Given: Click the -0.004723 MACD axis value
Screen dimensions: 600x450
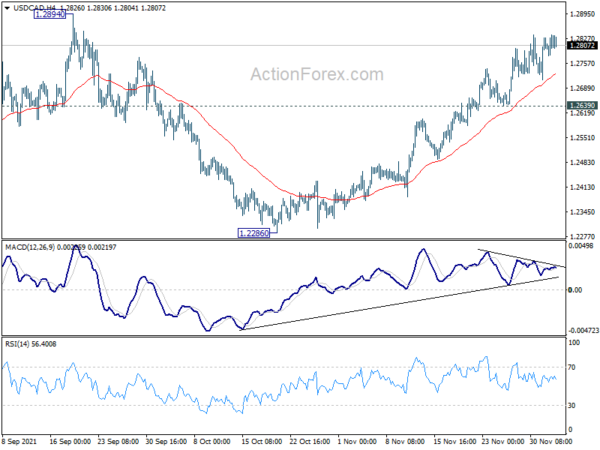Looking at the screenshot, I should tap(584, 330).
